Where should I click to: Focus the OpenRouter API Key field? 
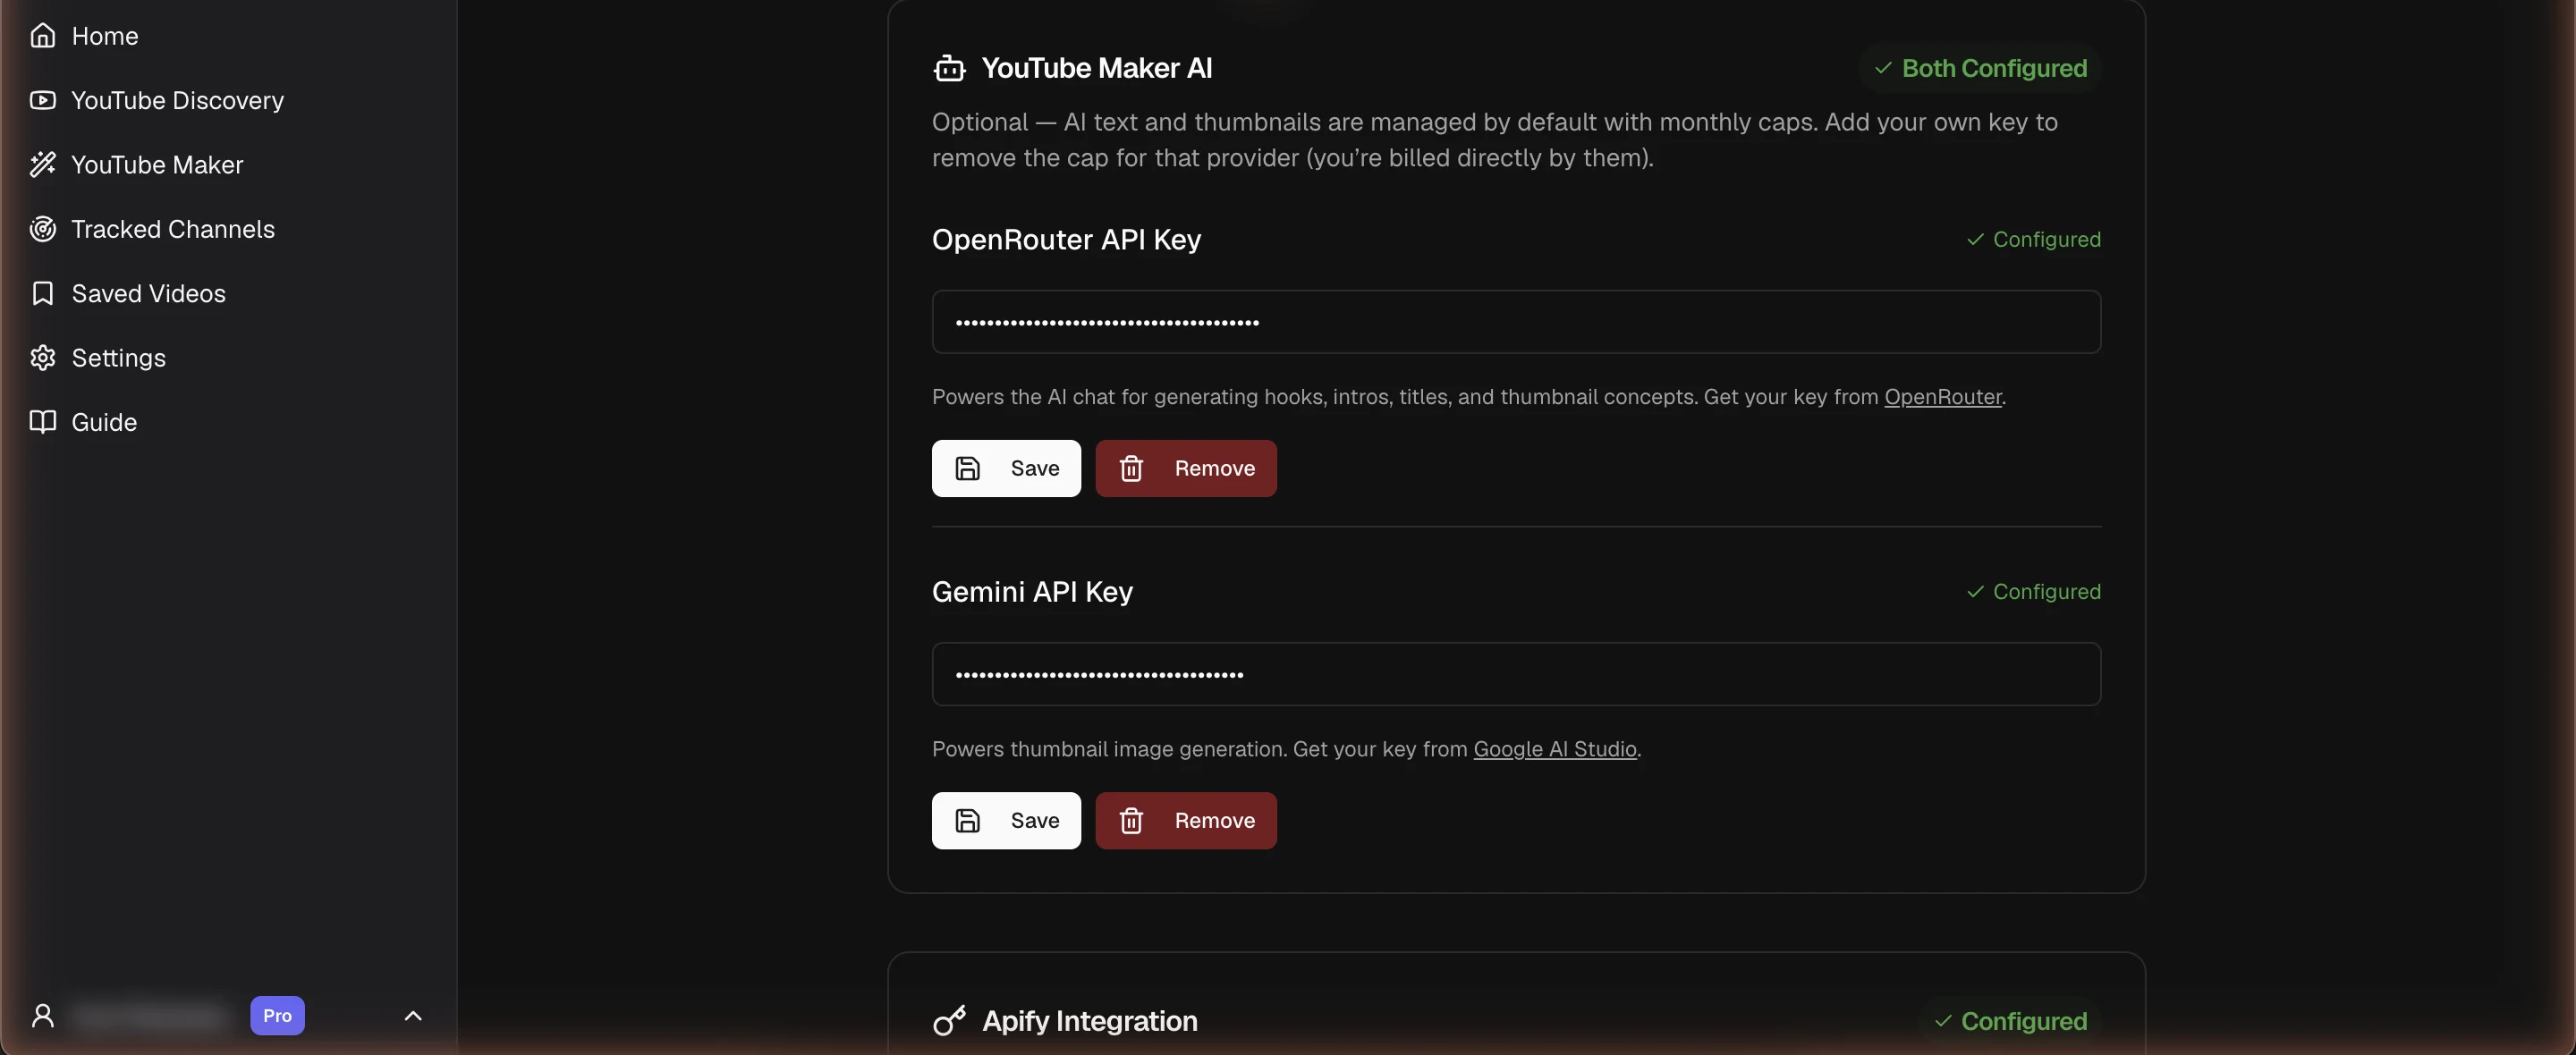coord(1516,322)
